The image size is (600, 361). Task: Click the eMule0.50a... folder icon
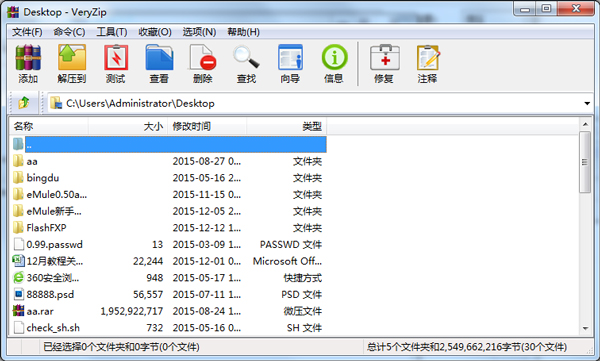(18, 194)
